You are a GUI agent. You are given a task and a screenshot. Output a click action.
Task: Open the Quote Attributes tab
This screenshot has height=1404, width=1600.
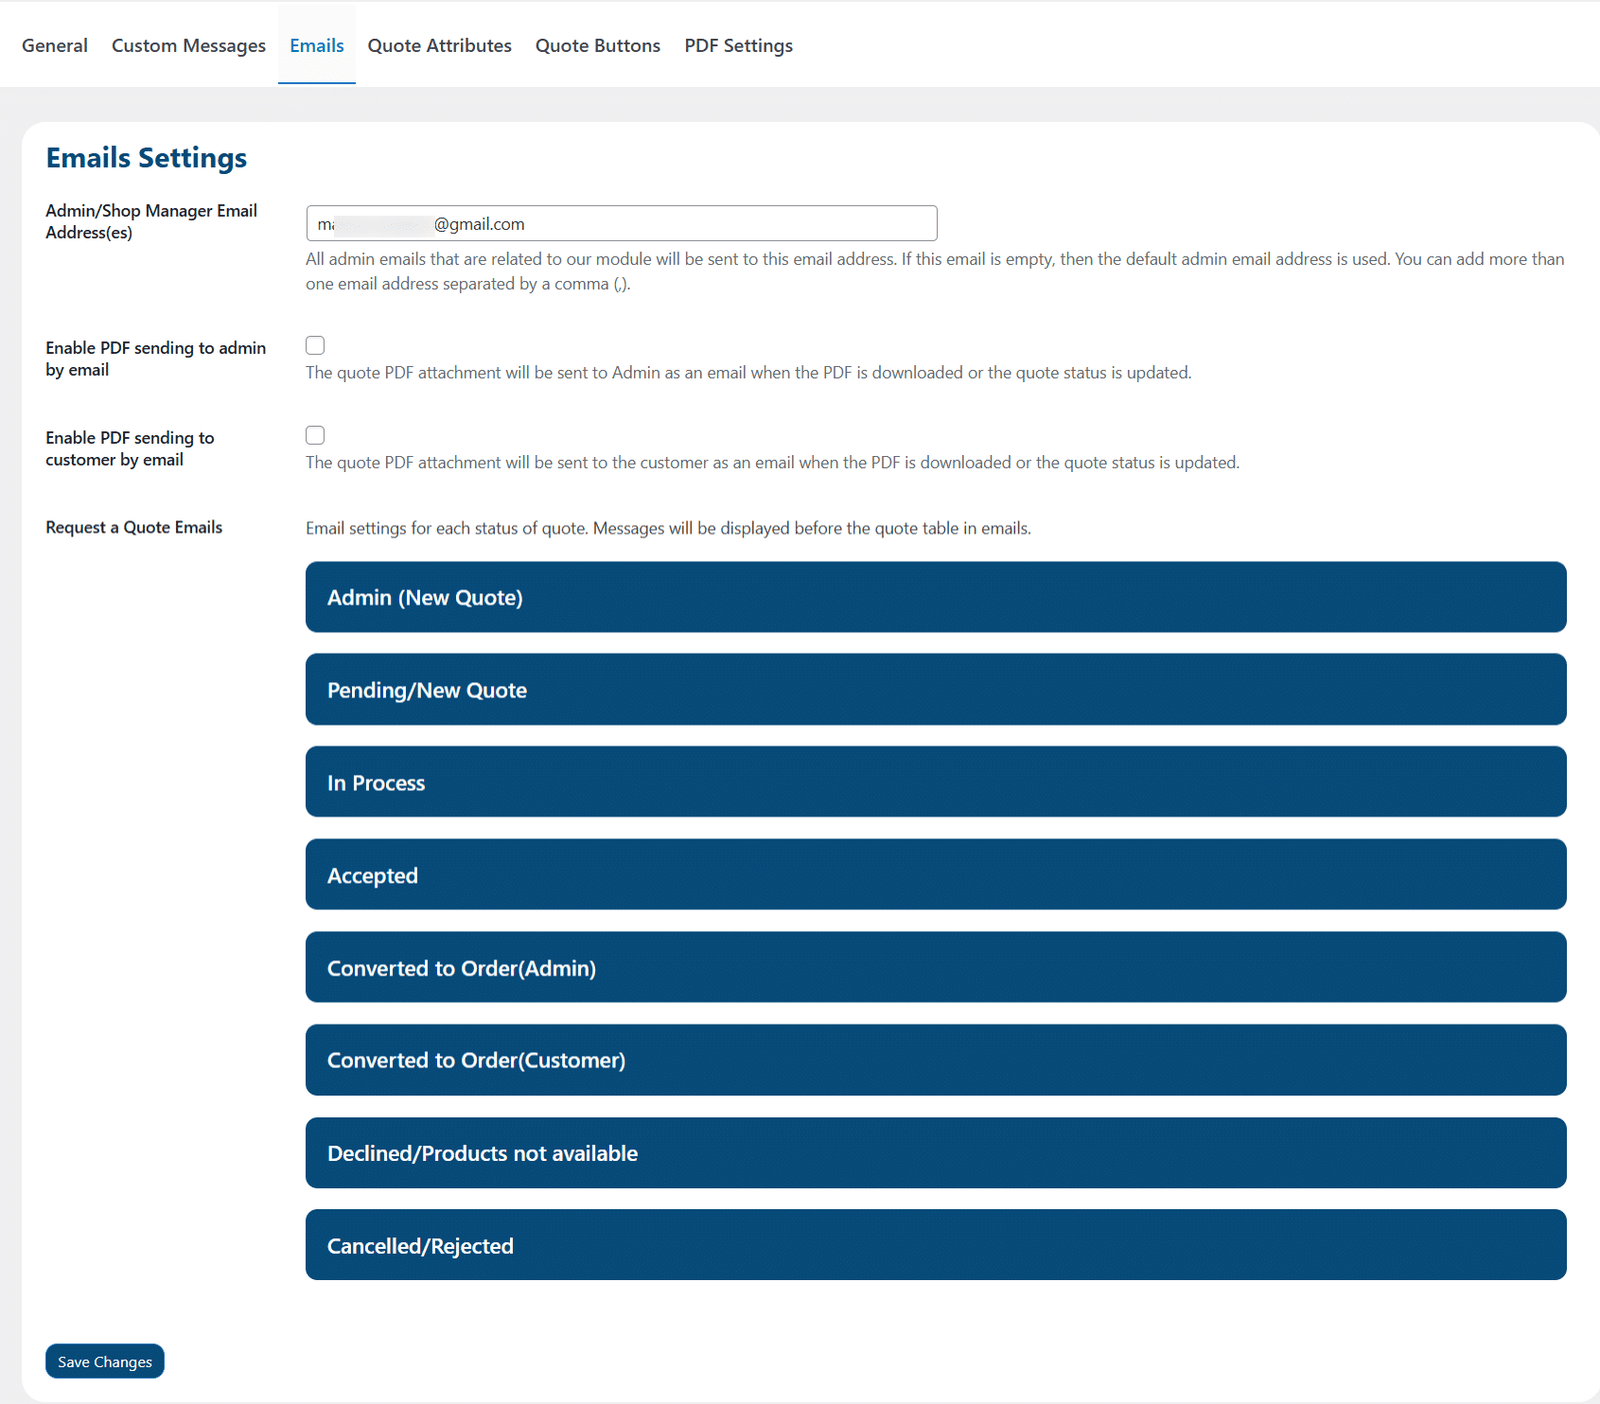tap(439, 45)
